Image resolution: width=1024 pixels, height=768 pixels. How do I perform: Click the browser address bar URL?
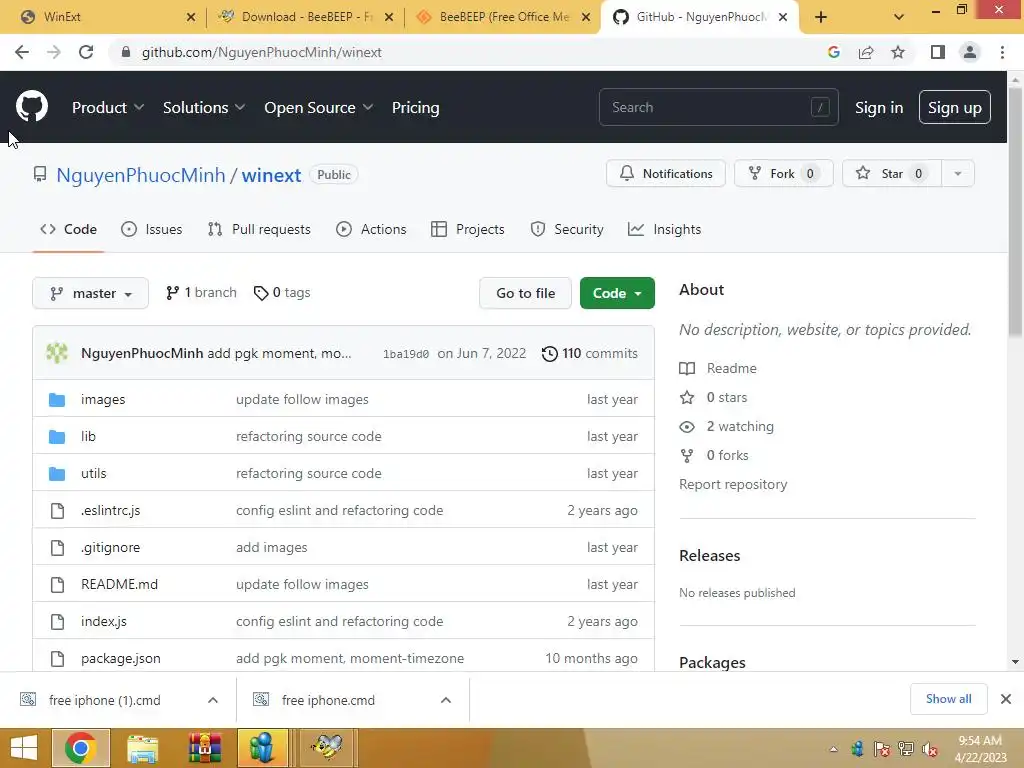[x=261, y=52]
